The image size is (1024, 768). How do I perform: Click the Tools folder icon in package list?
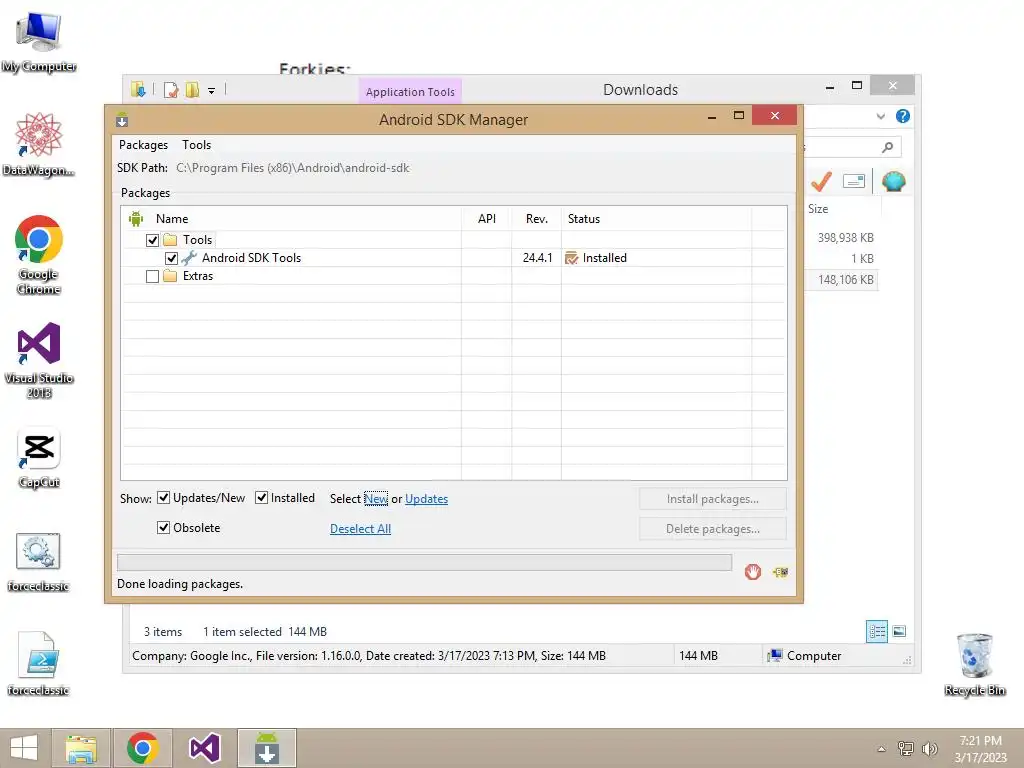(170, 240)
